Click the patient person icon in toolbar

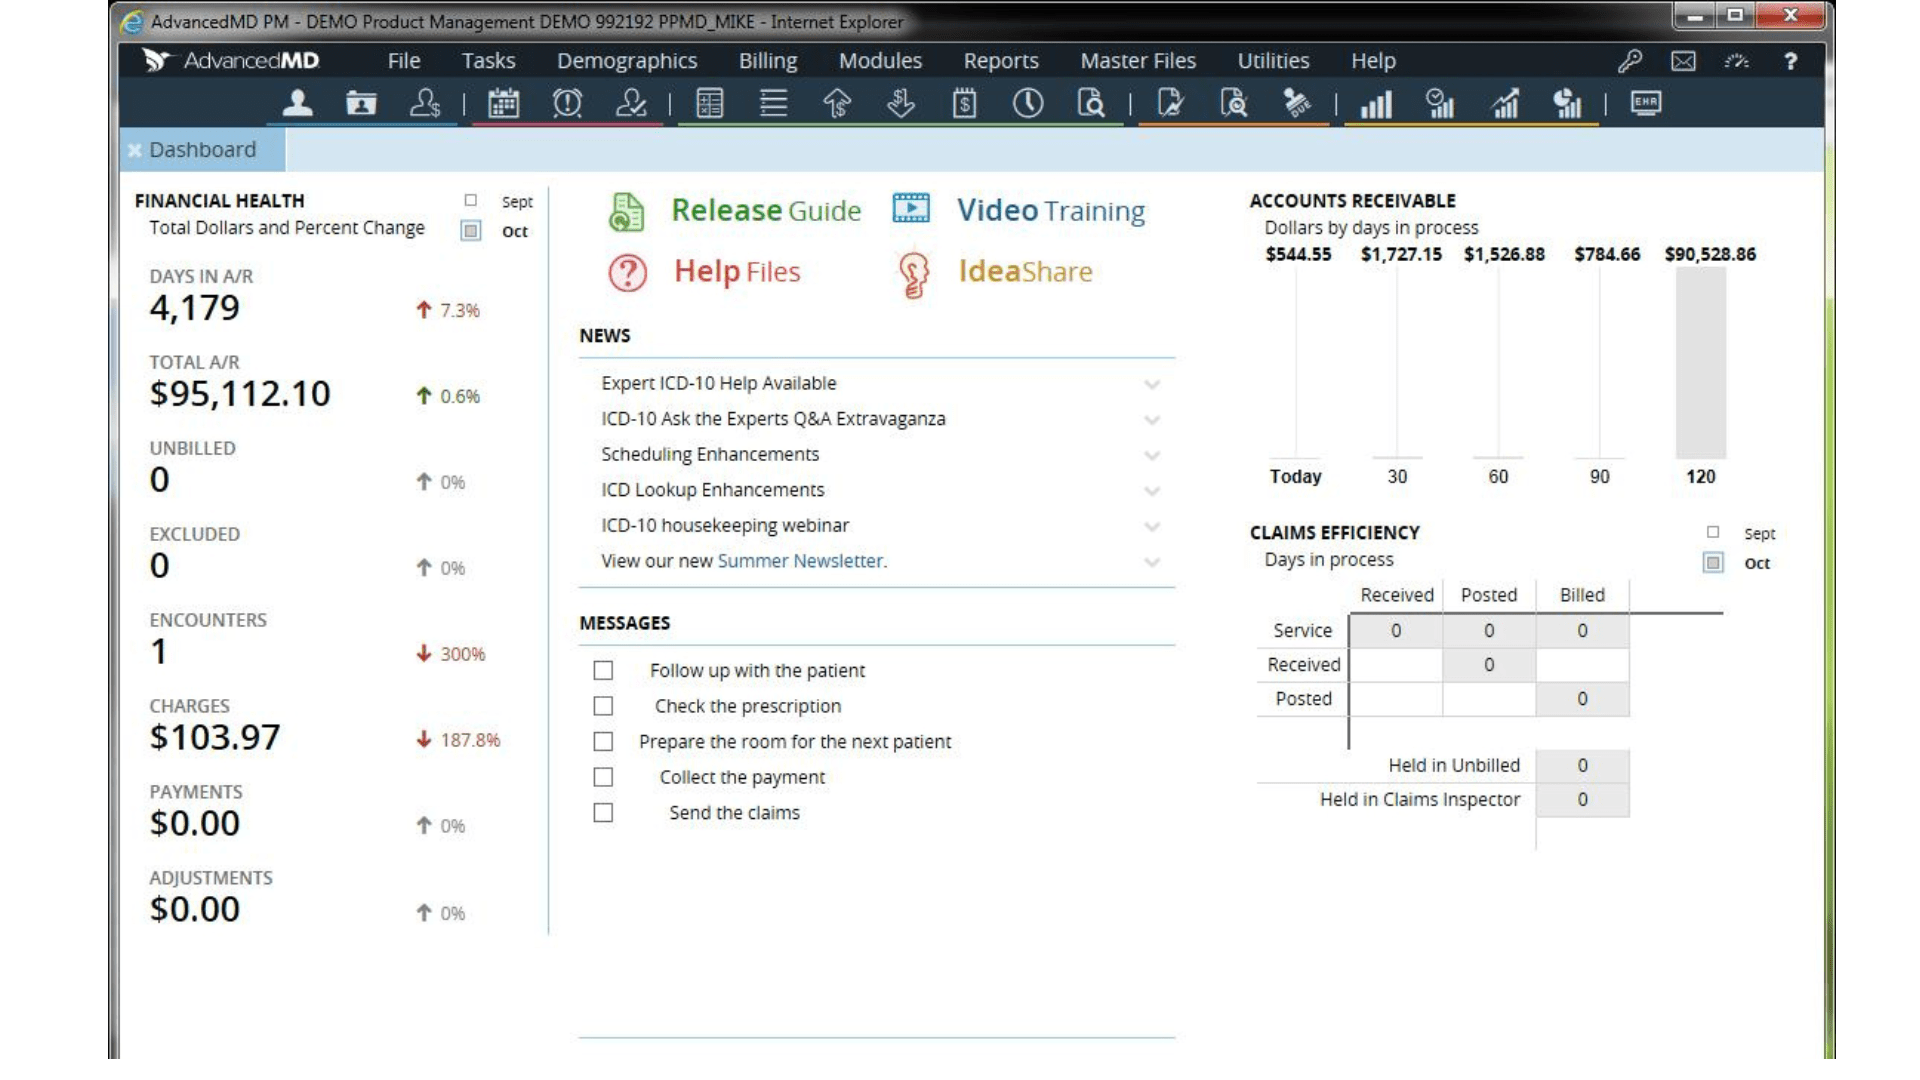(297, 103)
